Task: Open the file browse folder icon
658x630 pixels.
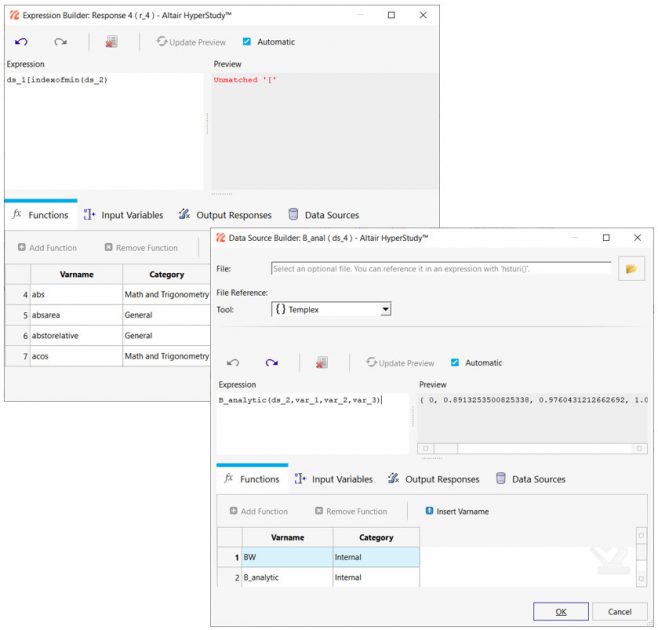Action: [x=631, y=269]
